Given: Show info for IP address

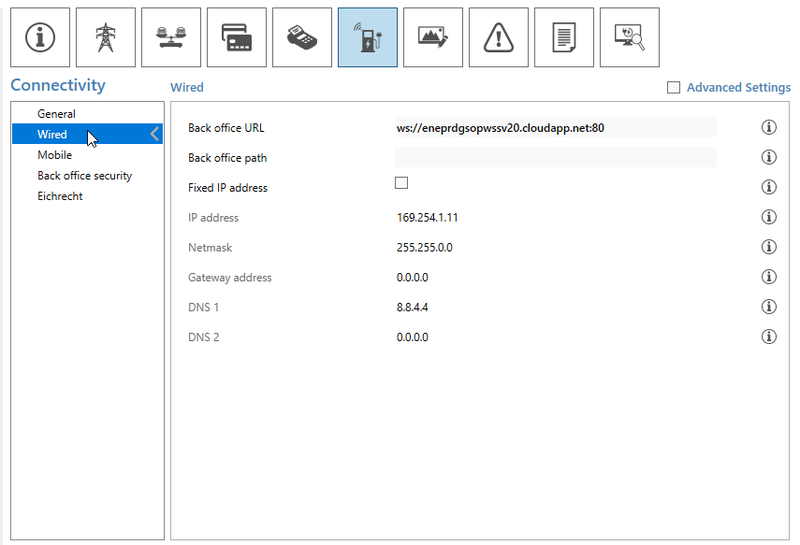Looking at the screenshot, I should point(769,217).
